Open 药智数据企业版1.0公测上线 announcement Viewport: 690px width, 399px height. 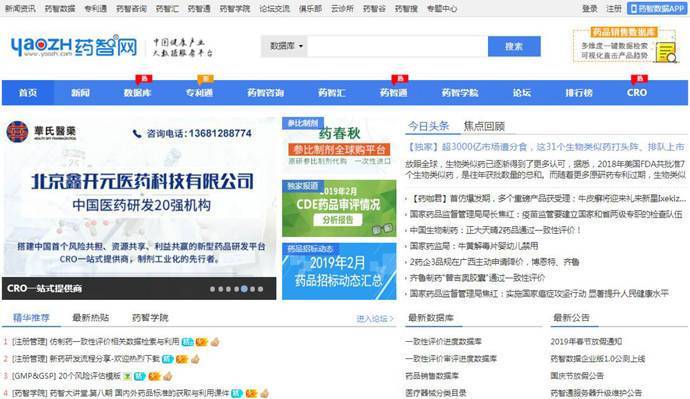pos(598,359)
